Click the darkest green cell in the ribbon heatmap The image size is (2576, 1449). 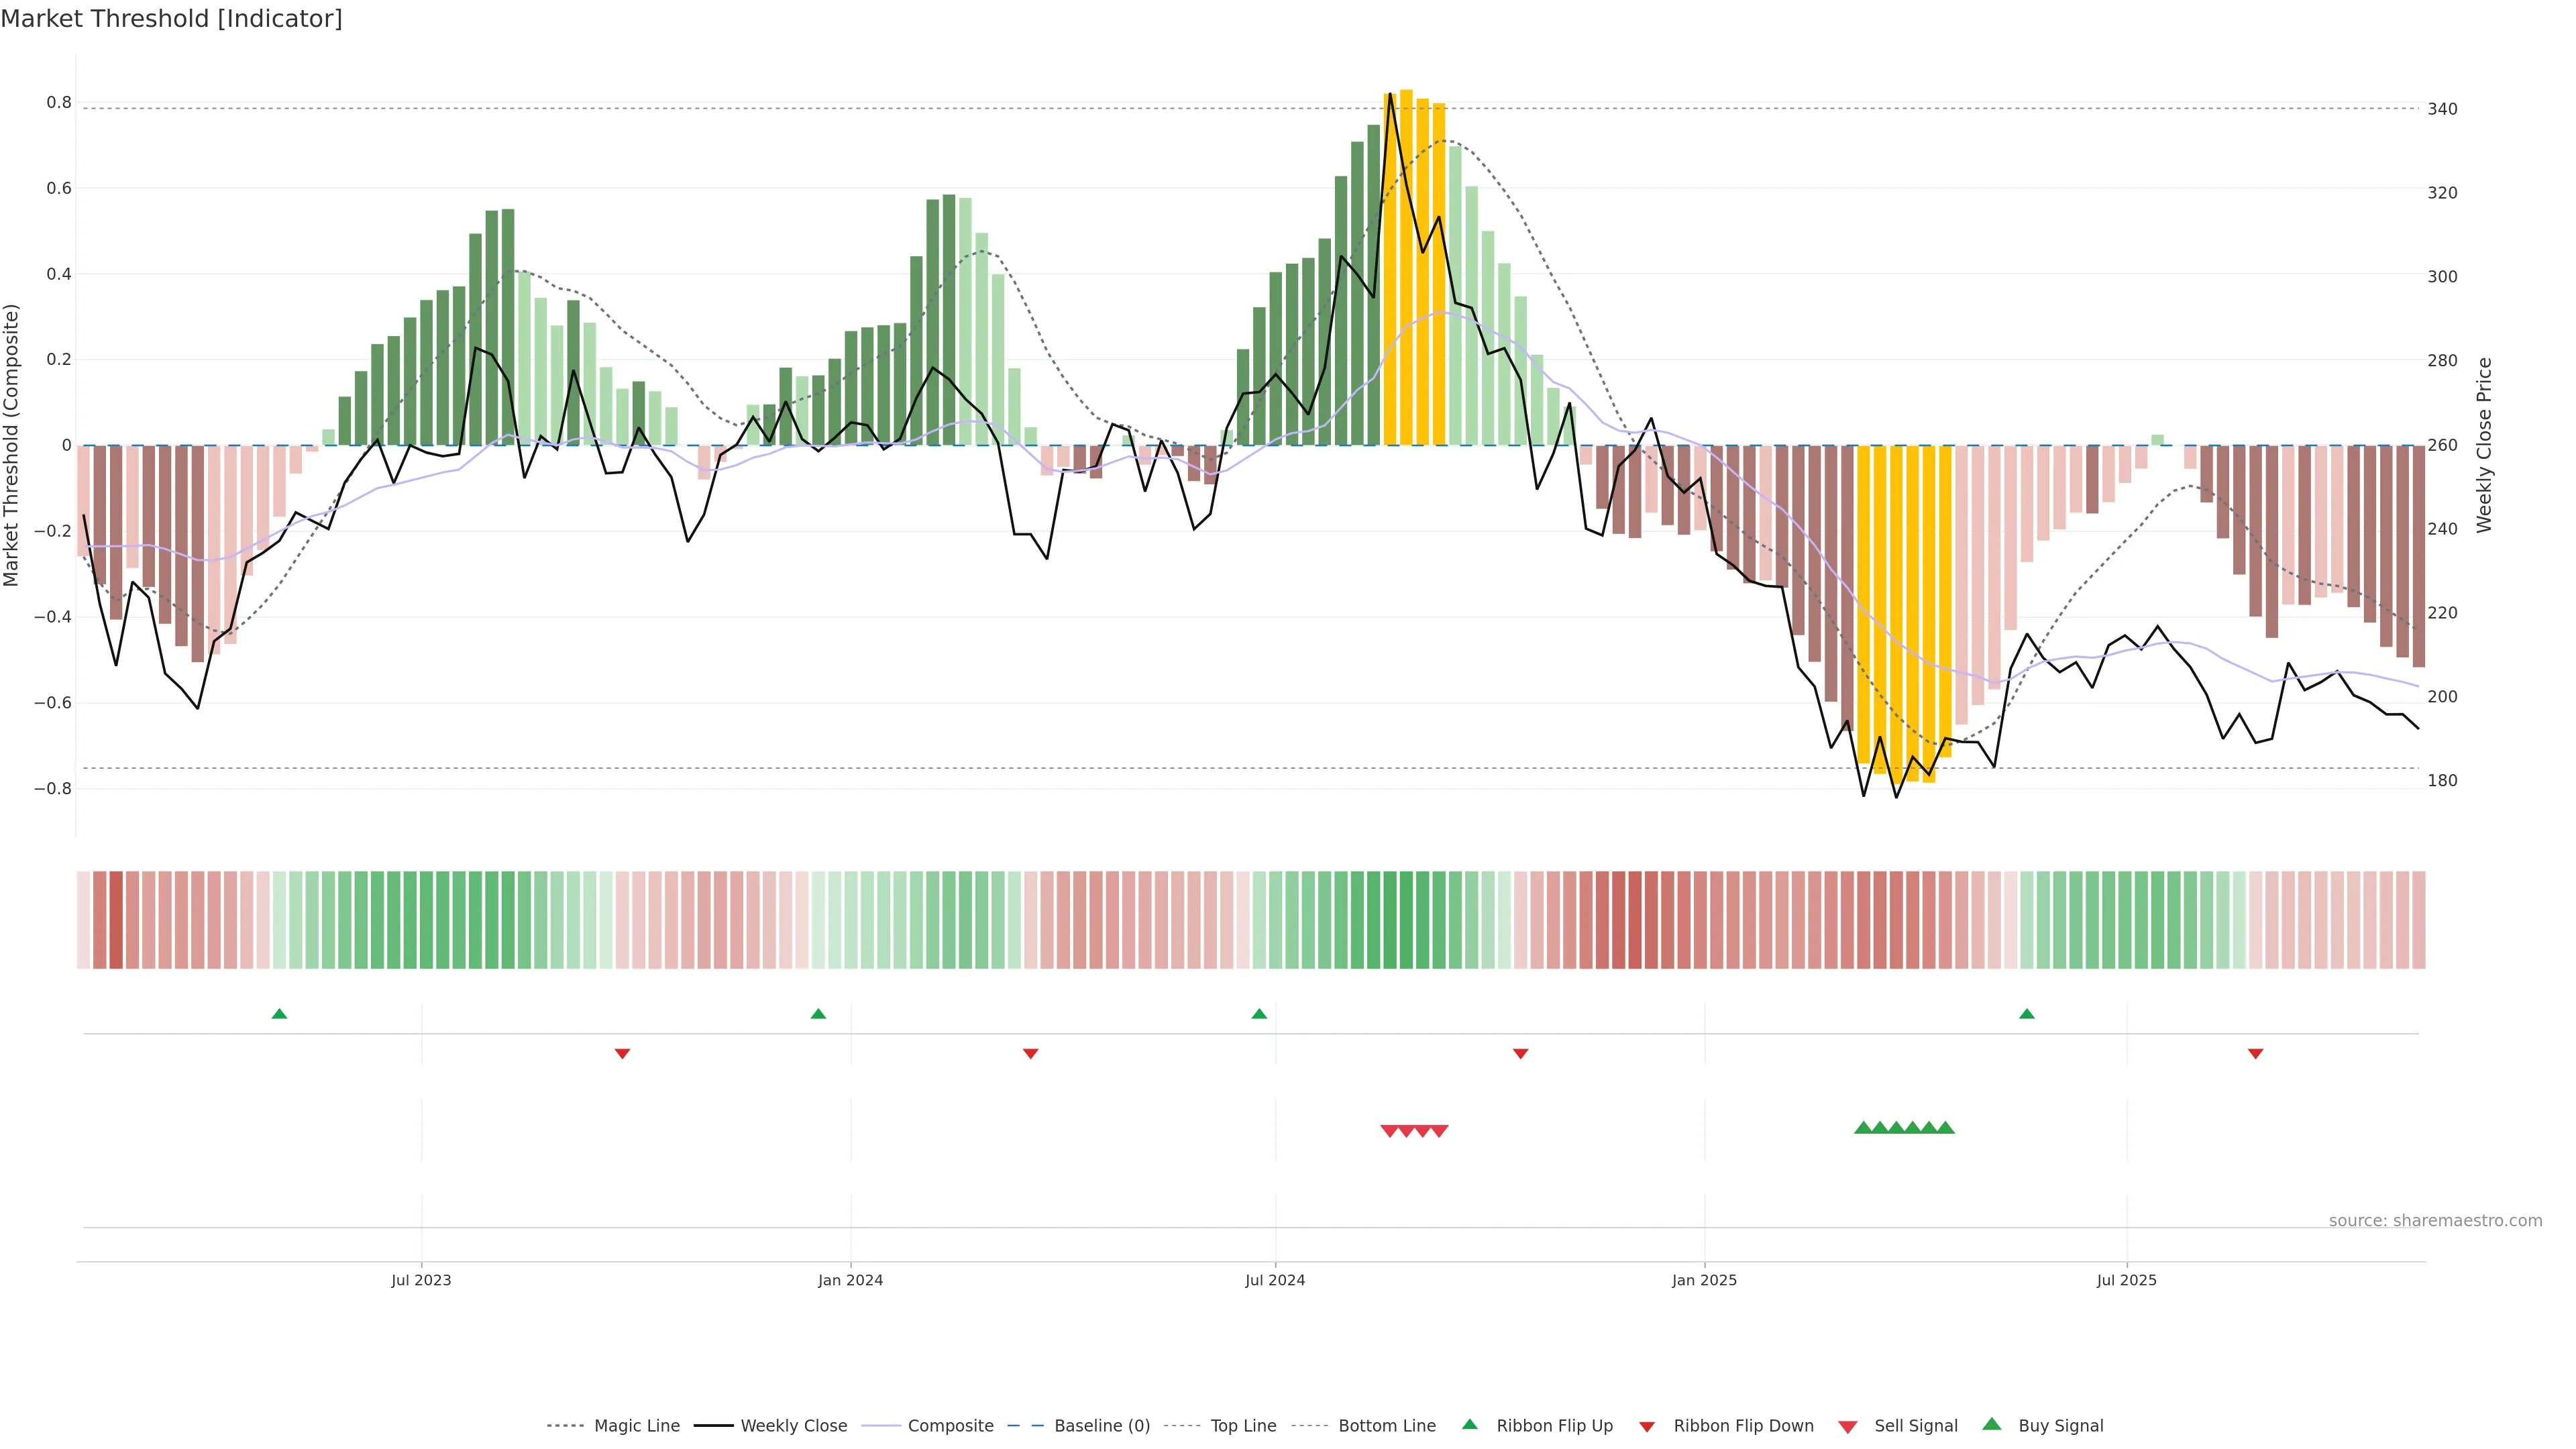1406,919
